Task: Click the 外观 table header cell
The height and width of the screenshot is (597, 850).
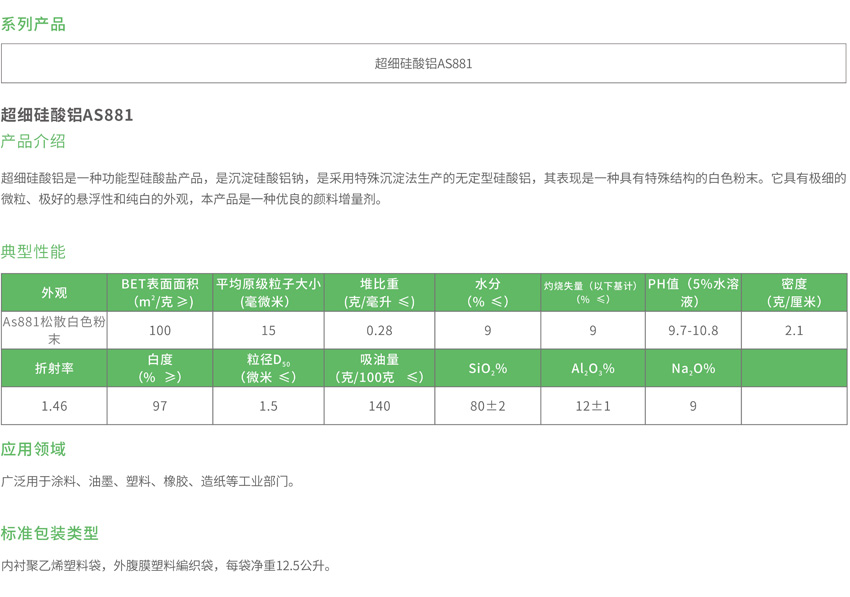Action: 54,292
